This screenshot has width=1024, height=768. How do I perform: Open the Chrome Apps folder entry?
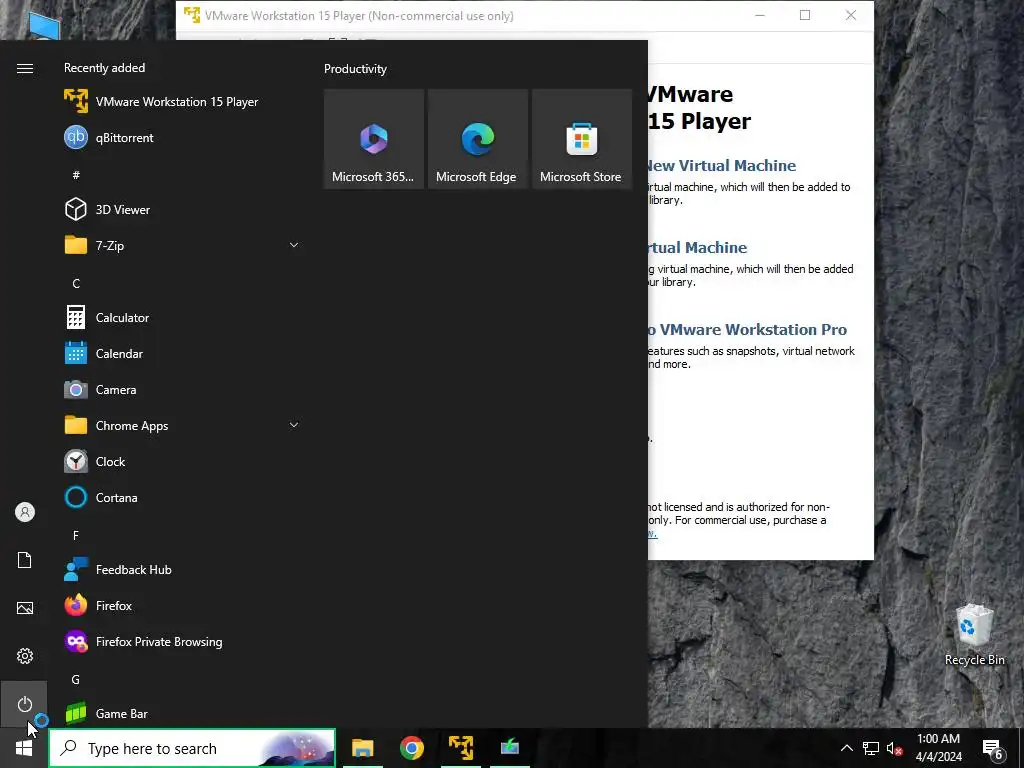click(x=182, y=426)
